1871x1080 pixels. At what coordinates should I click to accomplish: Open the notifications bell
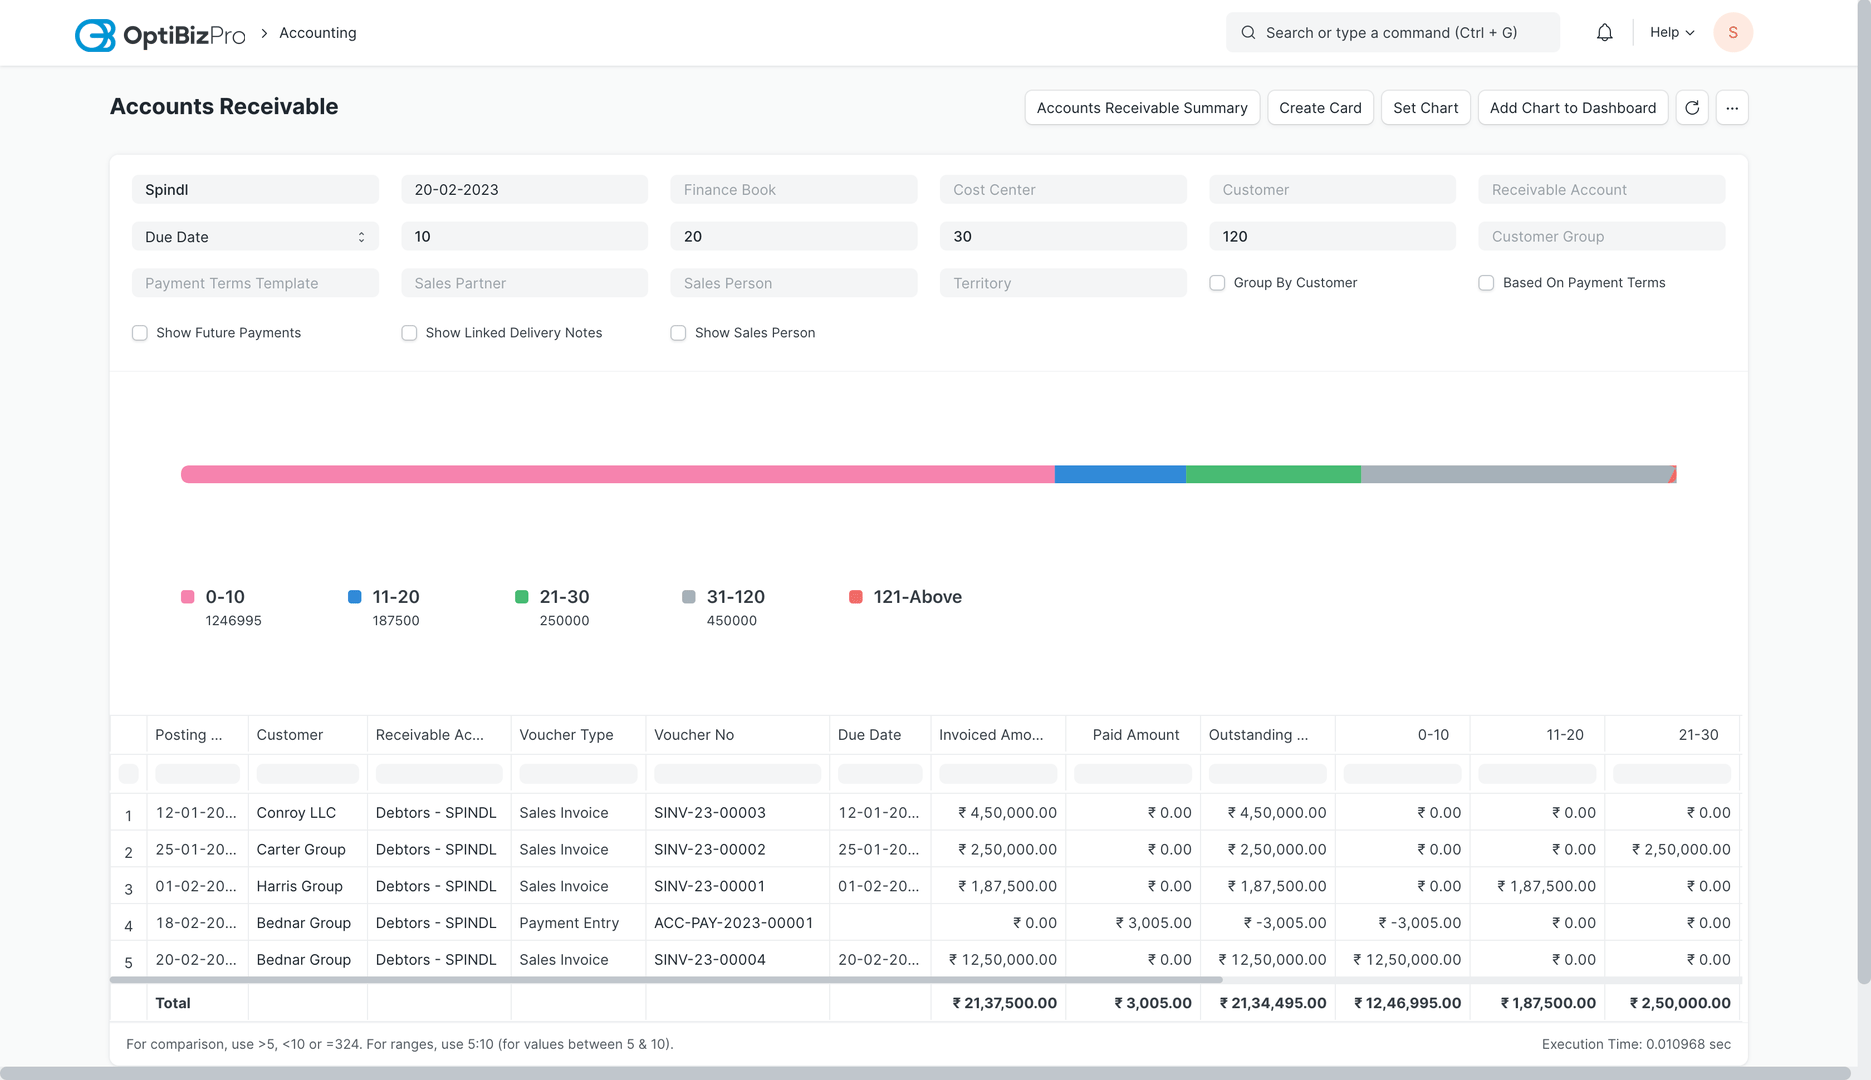pos(1604,33)
